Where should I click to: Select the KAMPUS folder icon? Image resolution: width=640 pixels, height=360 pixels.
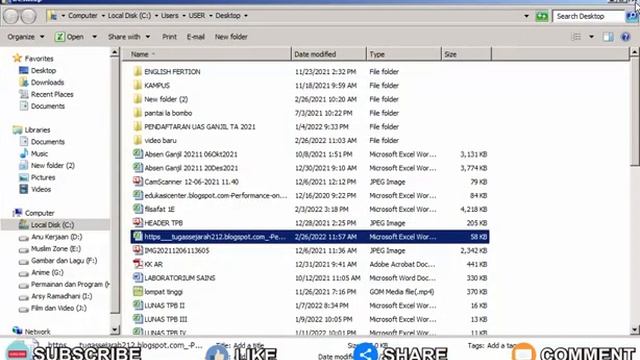[x=138, y=85]
